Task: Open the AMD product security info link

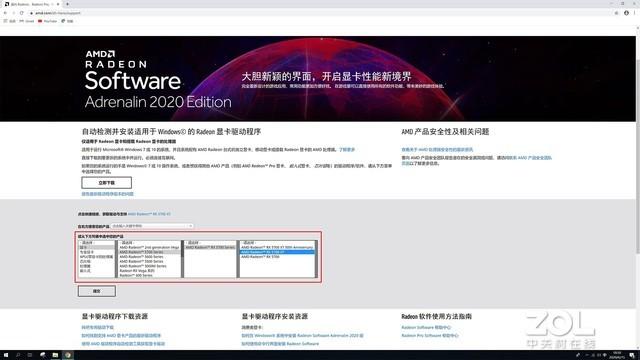Action: (x=437, y=150)
